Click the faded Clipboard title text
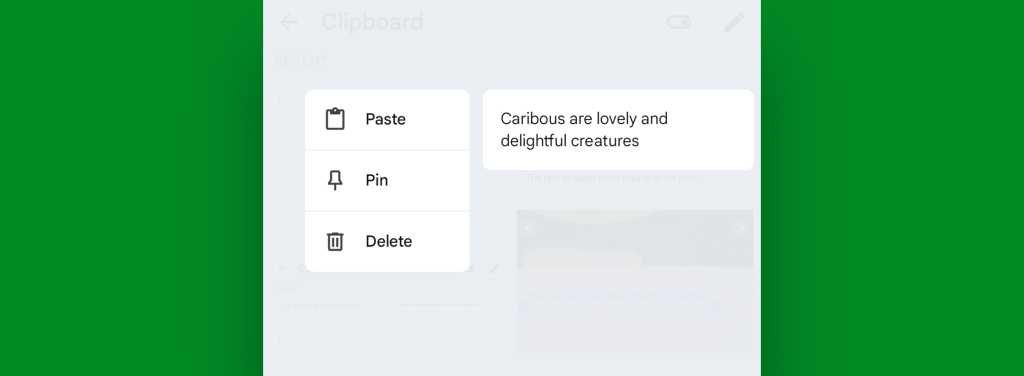1024x376 pixels. (372, 23)
